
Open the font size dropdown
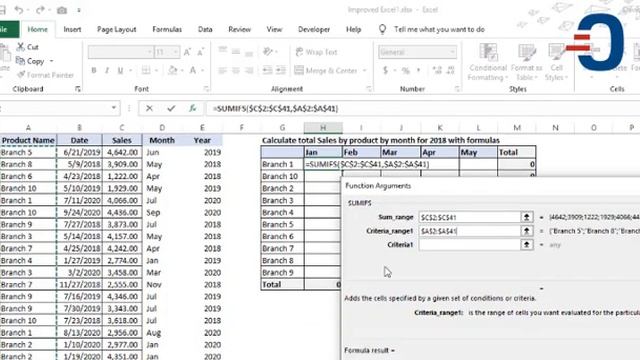click(176, 52)
